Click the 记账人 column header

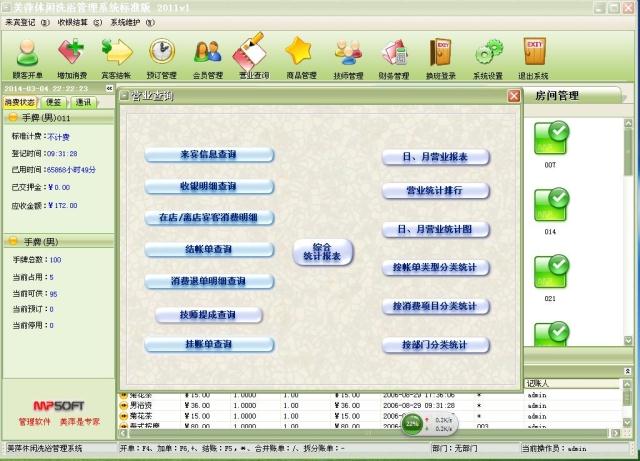(x=572, y=383)
